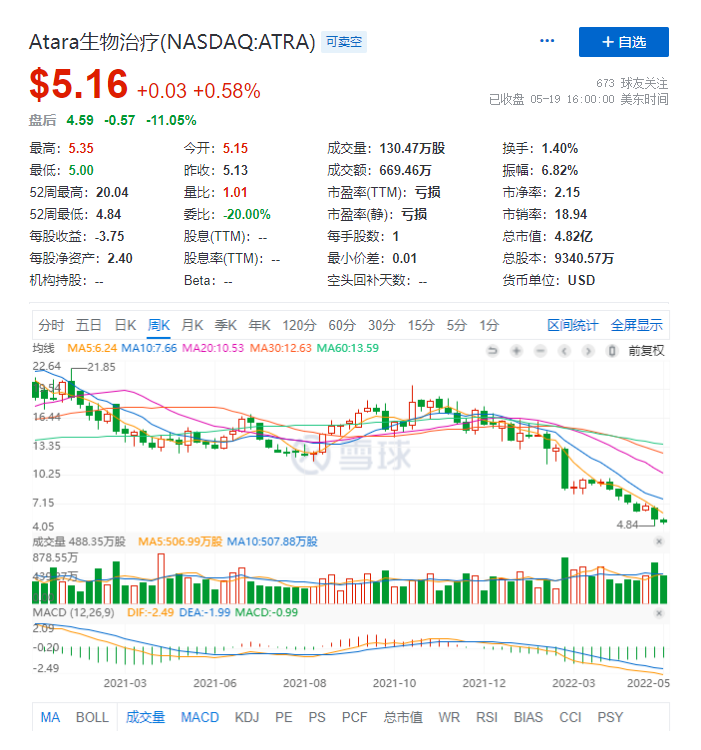Switch to the 120分 chart period
Image resolution: width=701 pixels, height=750 pixels.
(x=299, y=325)
